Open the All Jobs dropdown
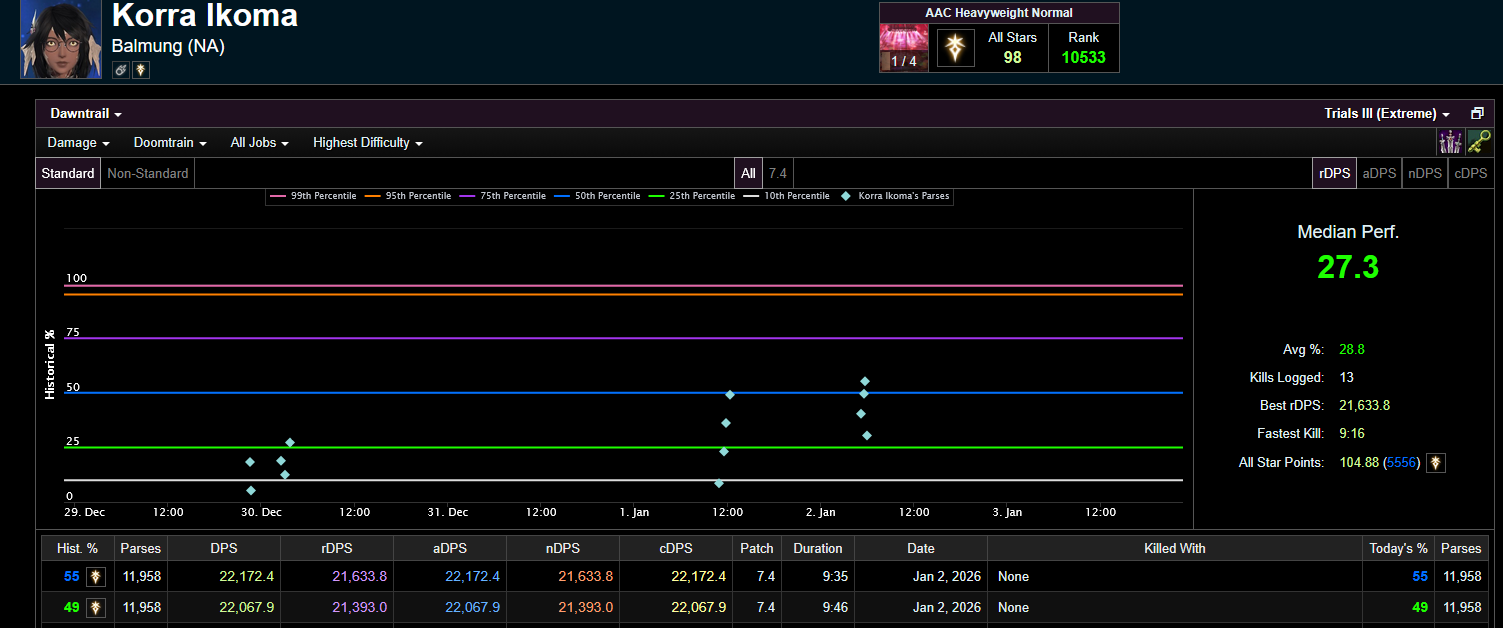This screenshot has width=1503, height=628. (x=259, y=143)
